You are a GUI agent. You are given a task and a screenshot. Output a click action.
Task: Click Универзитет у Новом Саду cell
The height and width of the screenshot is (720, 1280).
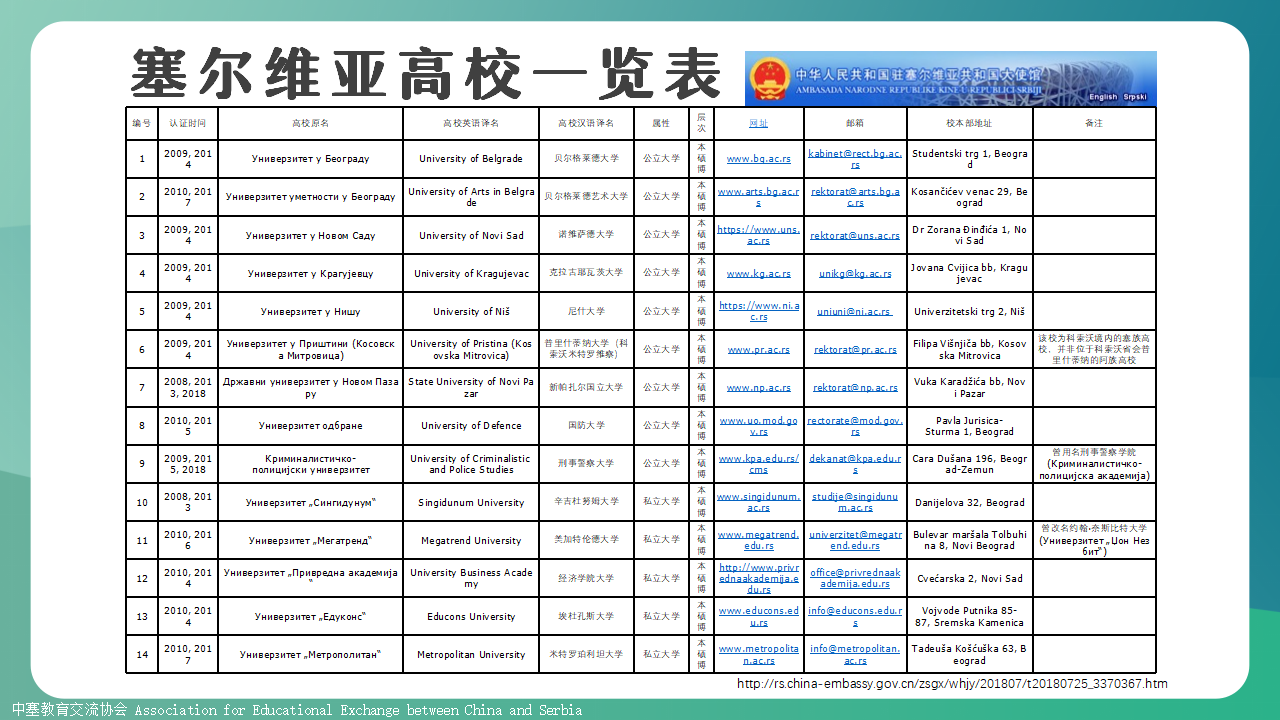[x=311, y=235]
